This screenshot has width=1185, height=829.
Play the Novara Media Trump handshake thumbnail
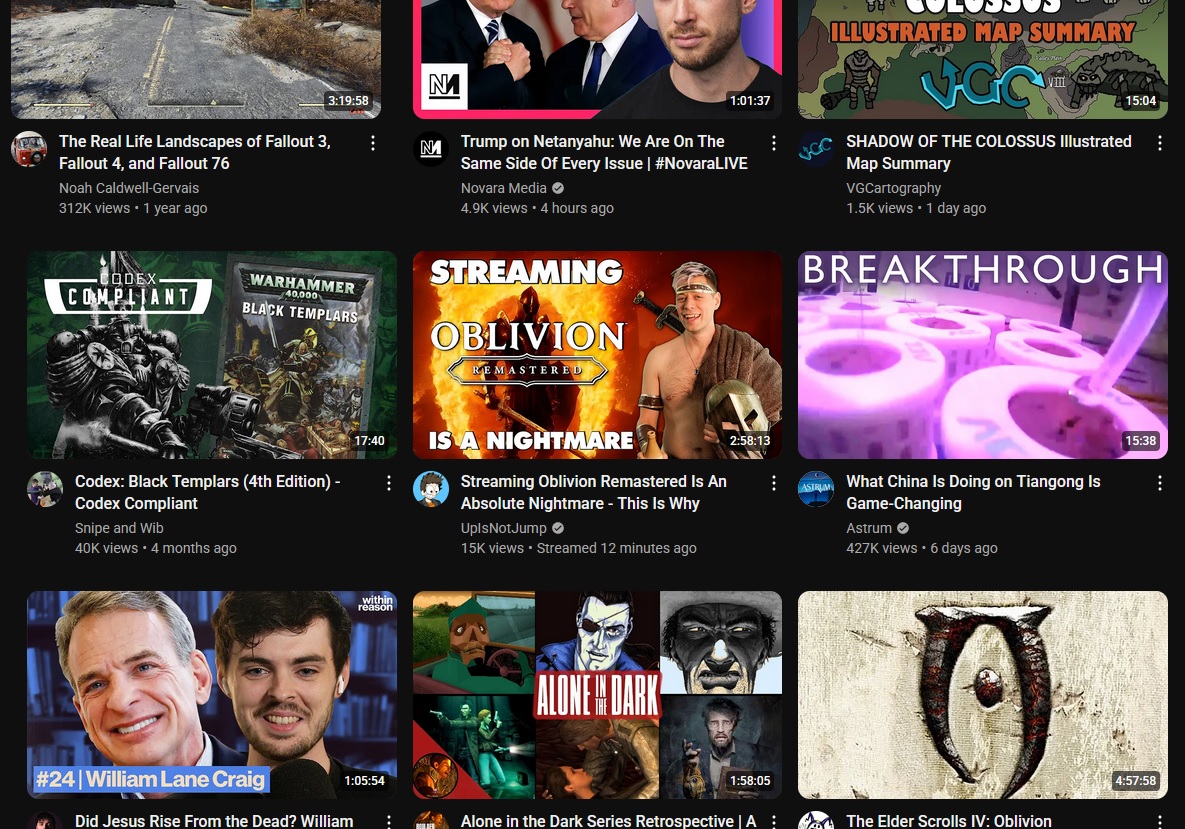597,59
